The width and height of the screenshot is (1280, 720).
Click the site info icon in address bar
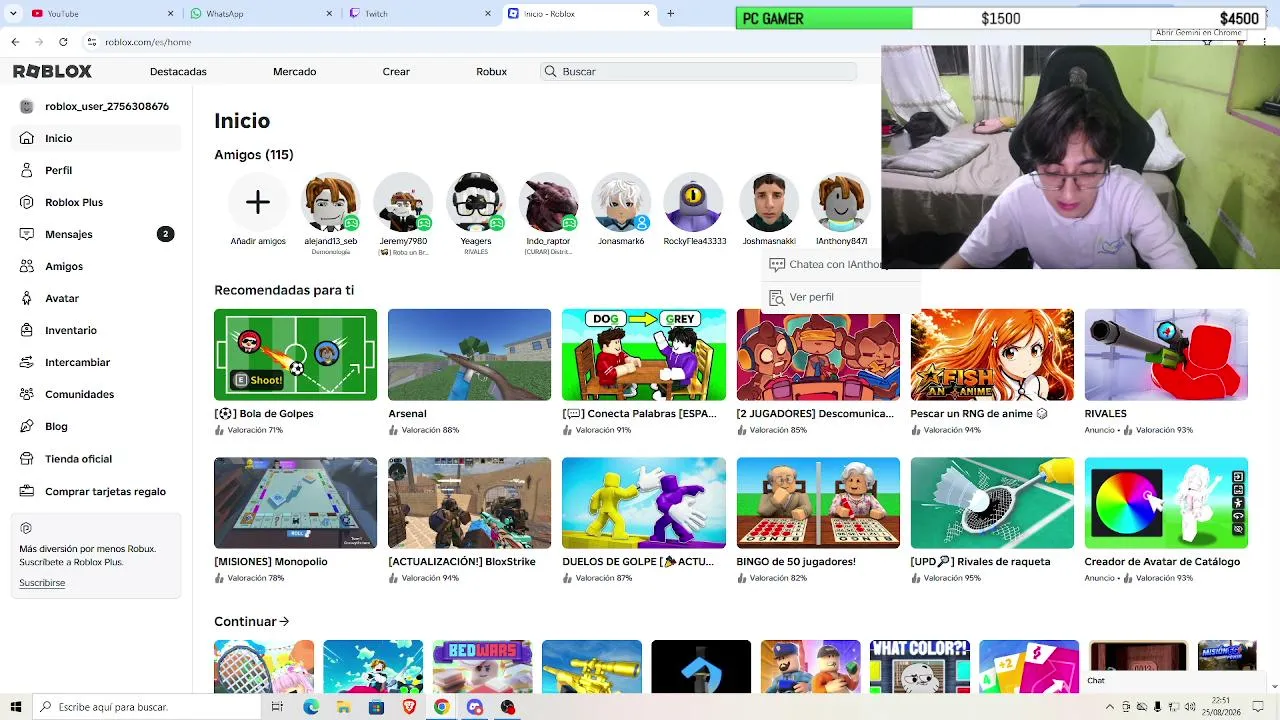[91, 42]
